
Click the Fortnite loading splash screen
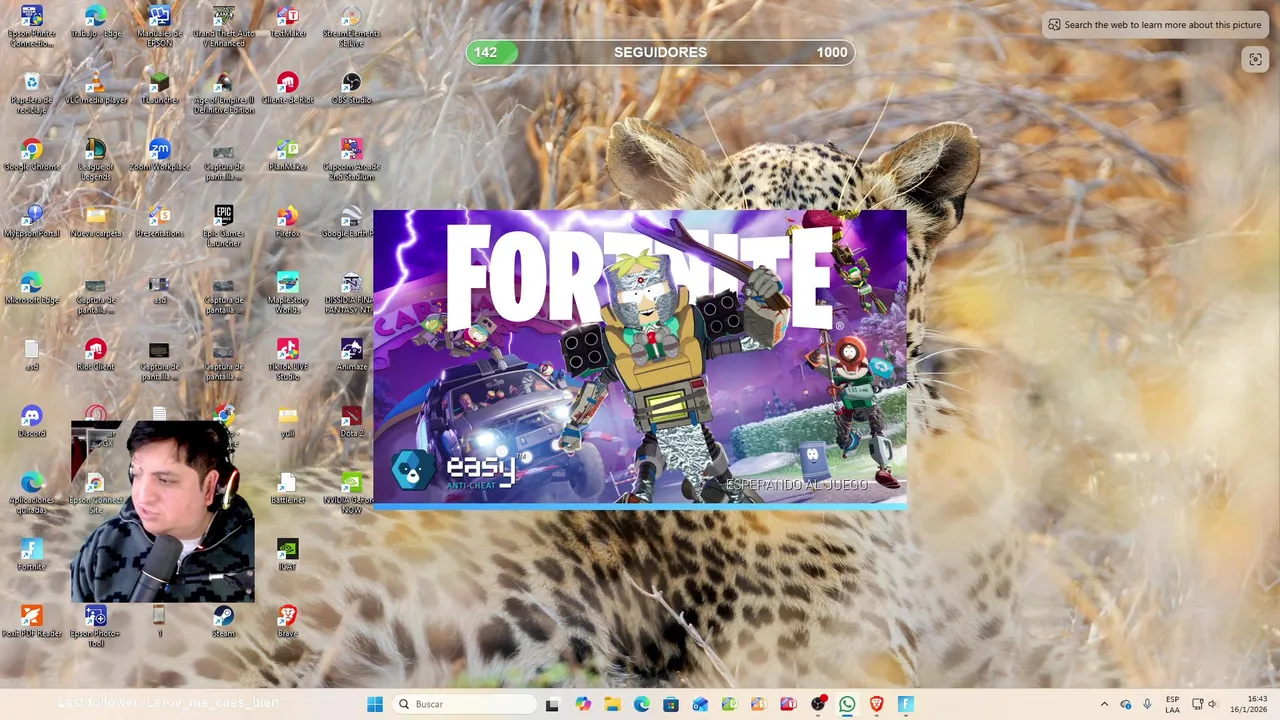[x=640, y=360]
